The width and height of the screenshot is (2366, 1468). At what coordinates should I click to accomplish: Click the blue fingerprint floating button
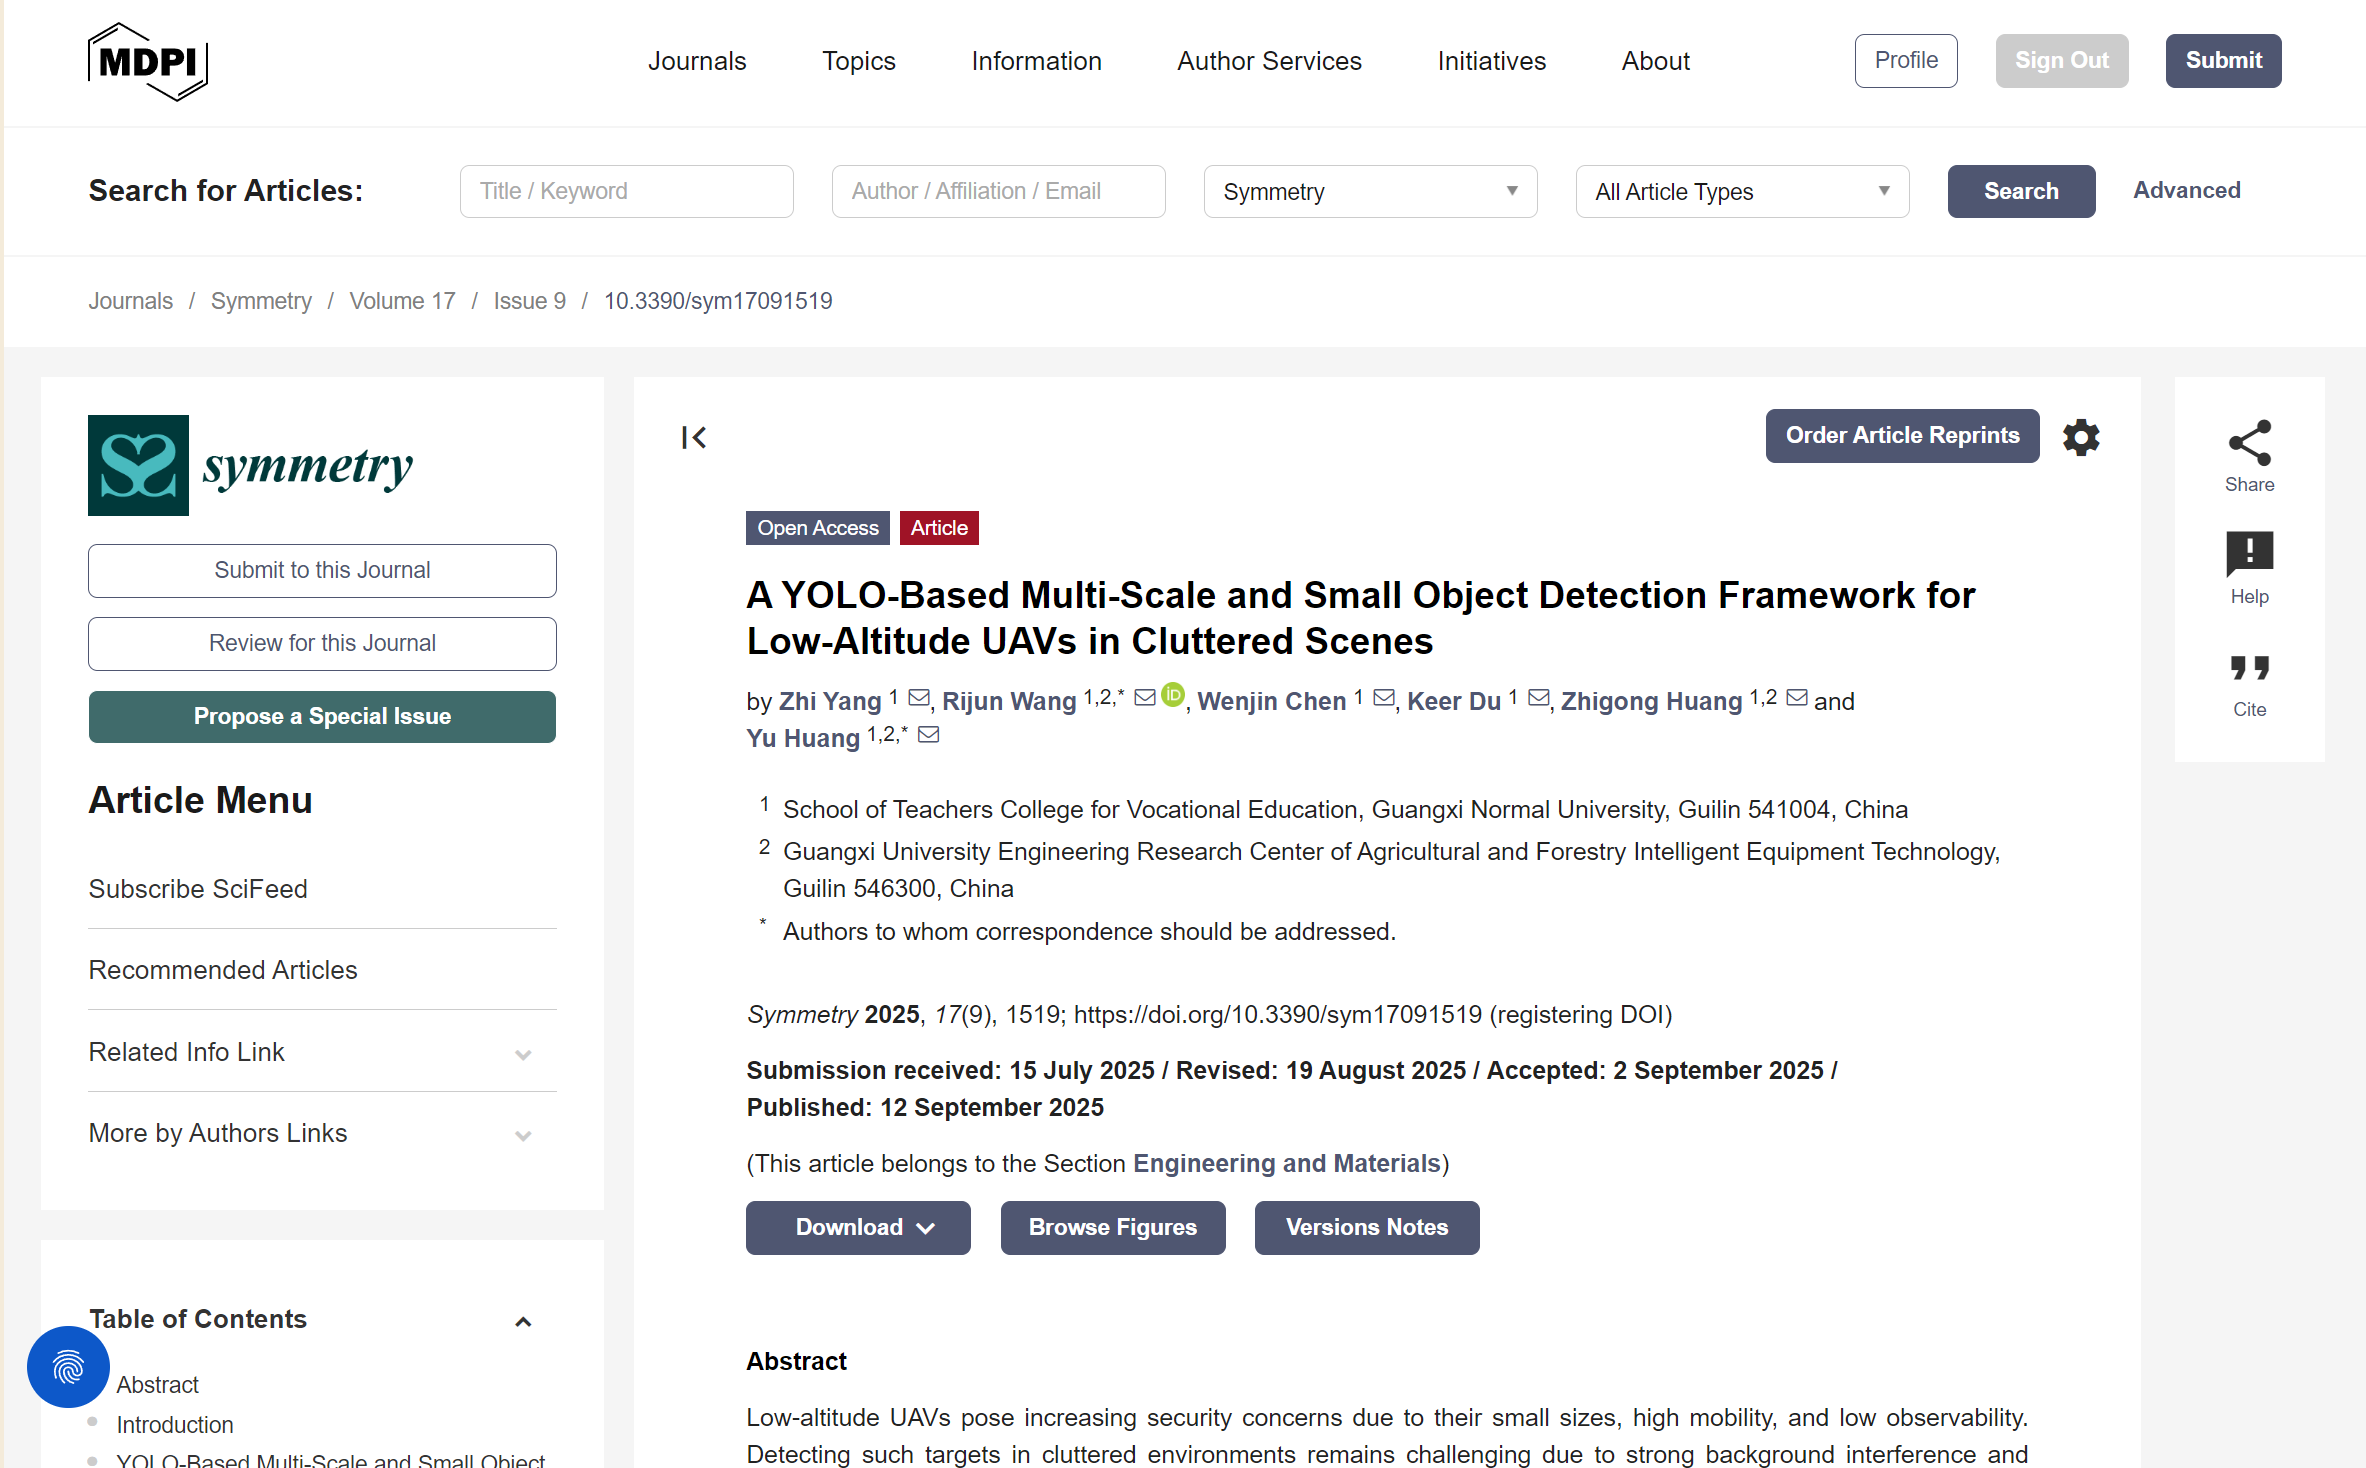[68, 1366]
